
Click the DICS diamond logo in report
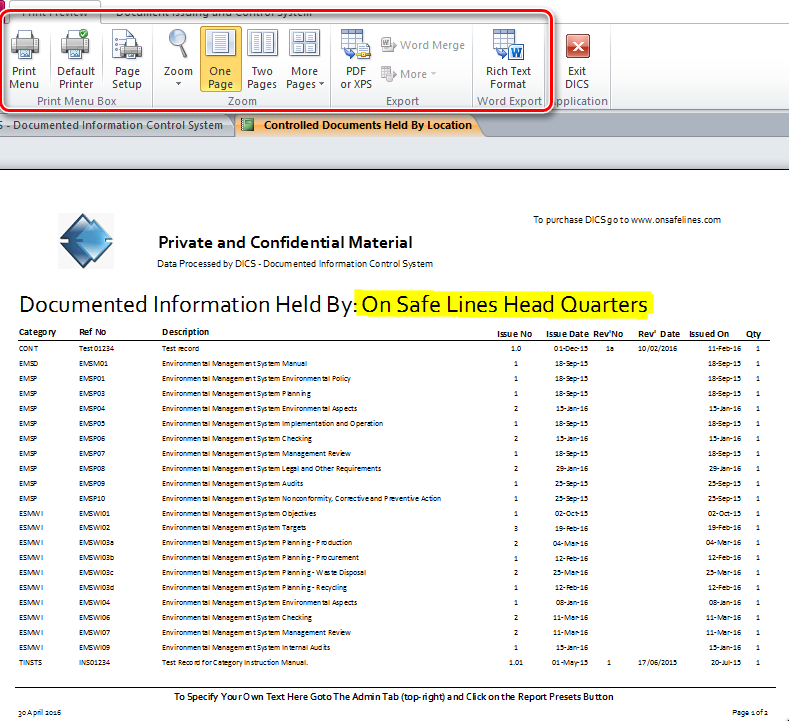point(86,241)
